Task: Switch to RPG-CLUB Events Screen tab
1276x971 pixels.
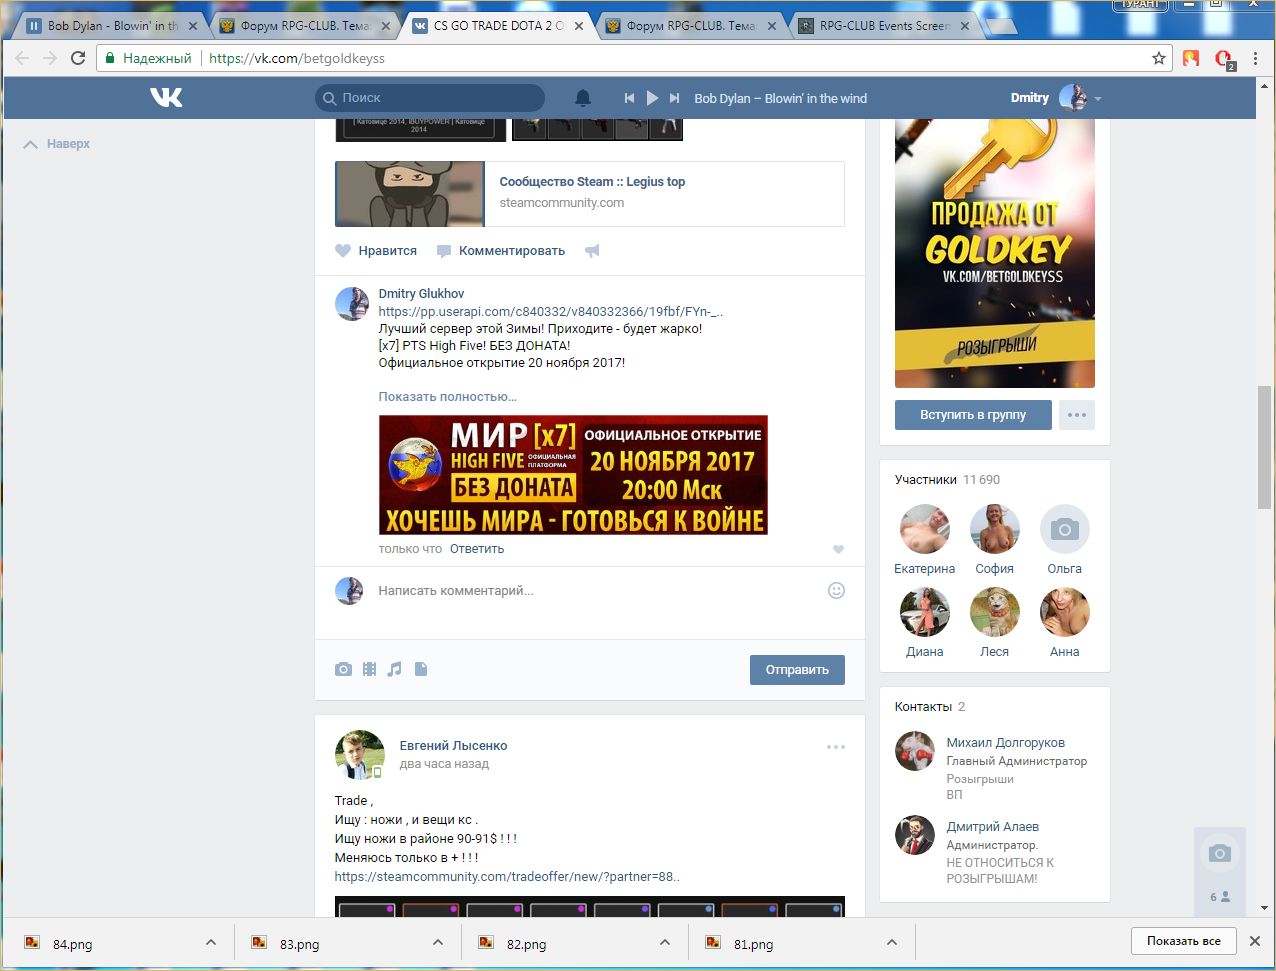Action: click(x=884, y=26)
